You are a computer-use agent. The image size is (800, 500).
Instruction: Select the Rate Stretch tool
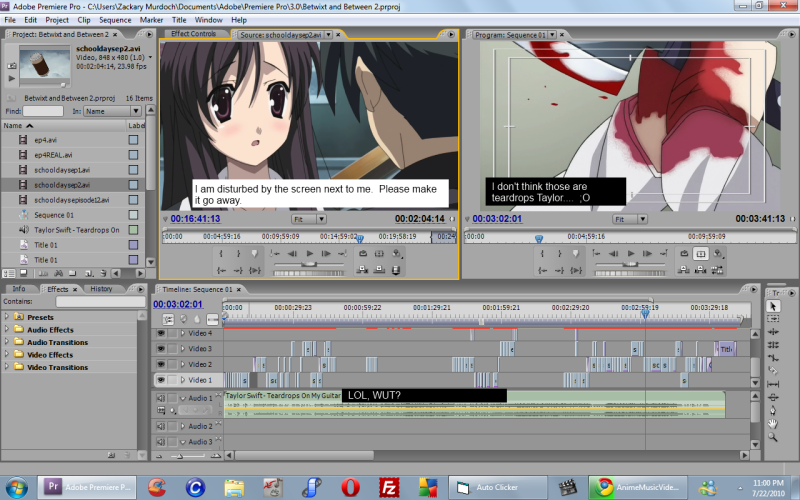(x=772, y=358)
